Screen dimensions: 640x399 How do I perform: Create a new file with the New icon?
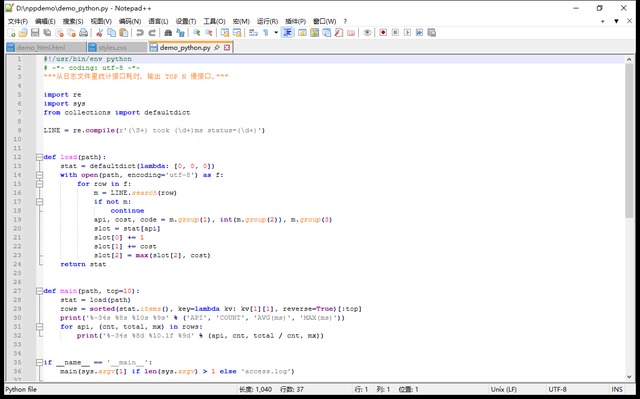[x=11, y=33]
